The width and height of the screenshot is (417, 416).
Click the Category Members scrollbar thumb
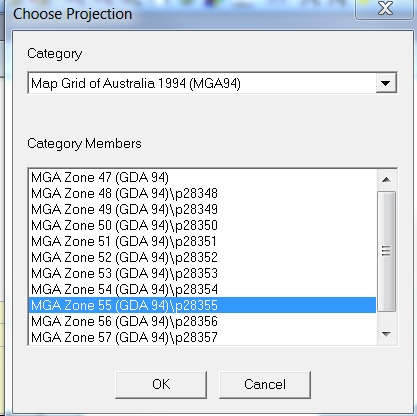386,251
